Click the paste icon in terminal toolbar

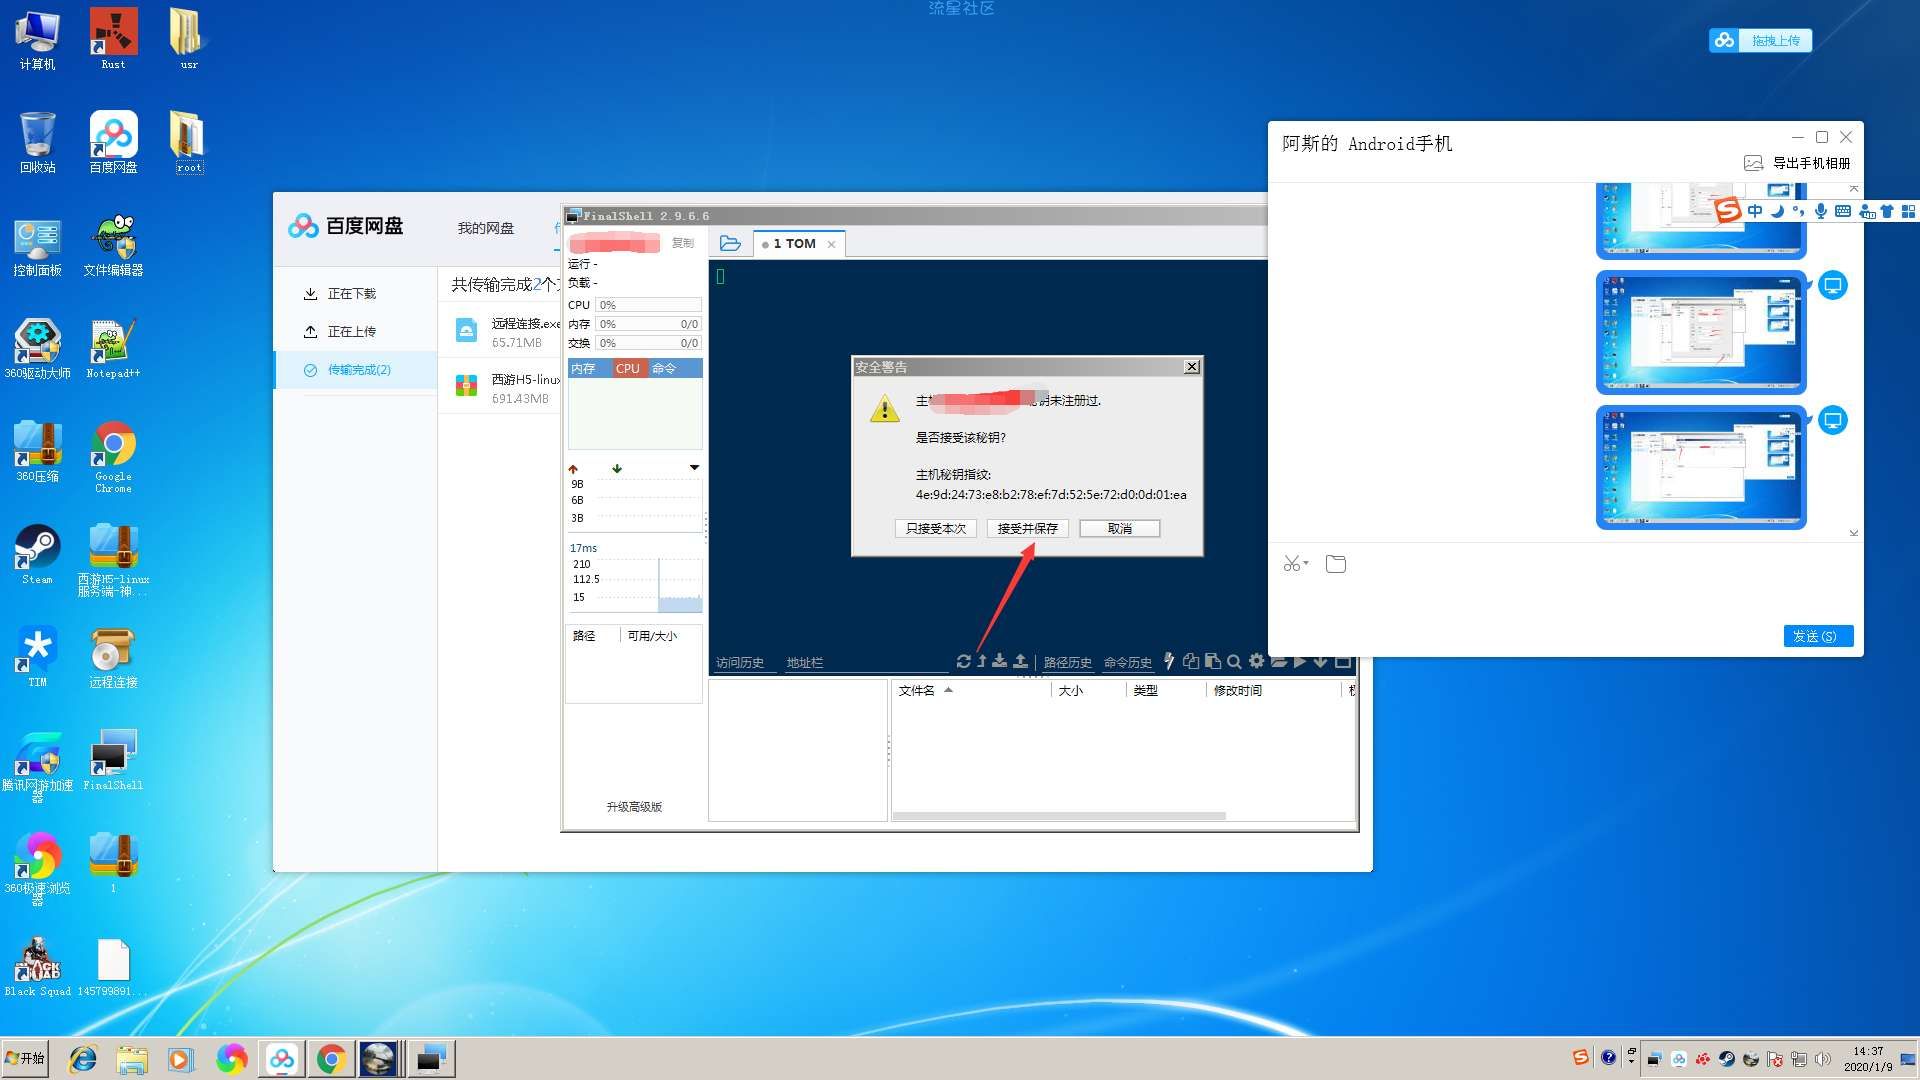(x=1213, y=661)
